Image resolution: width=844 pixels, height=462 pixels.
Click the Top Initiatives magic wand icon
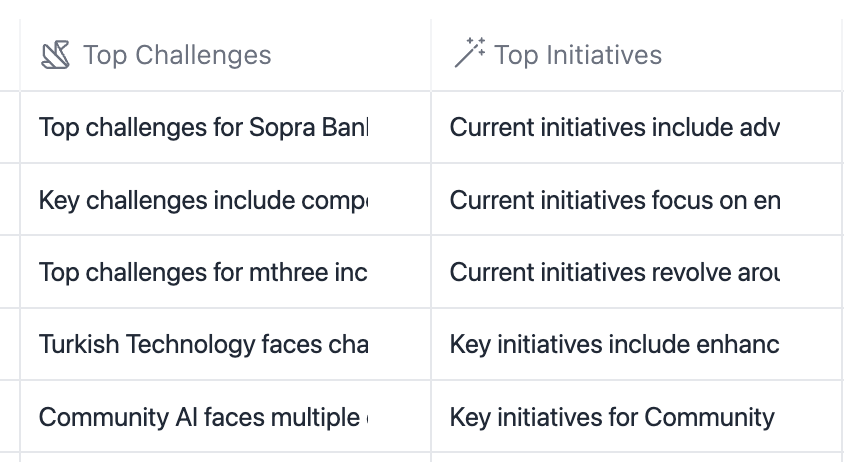coord(469,54)
